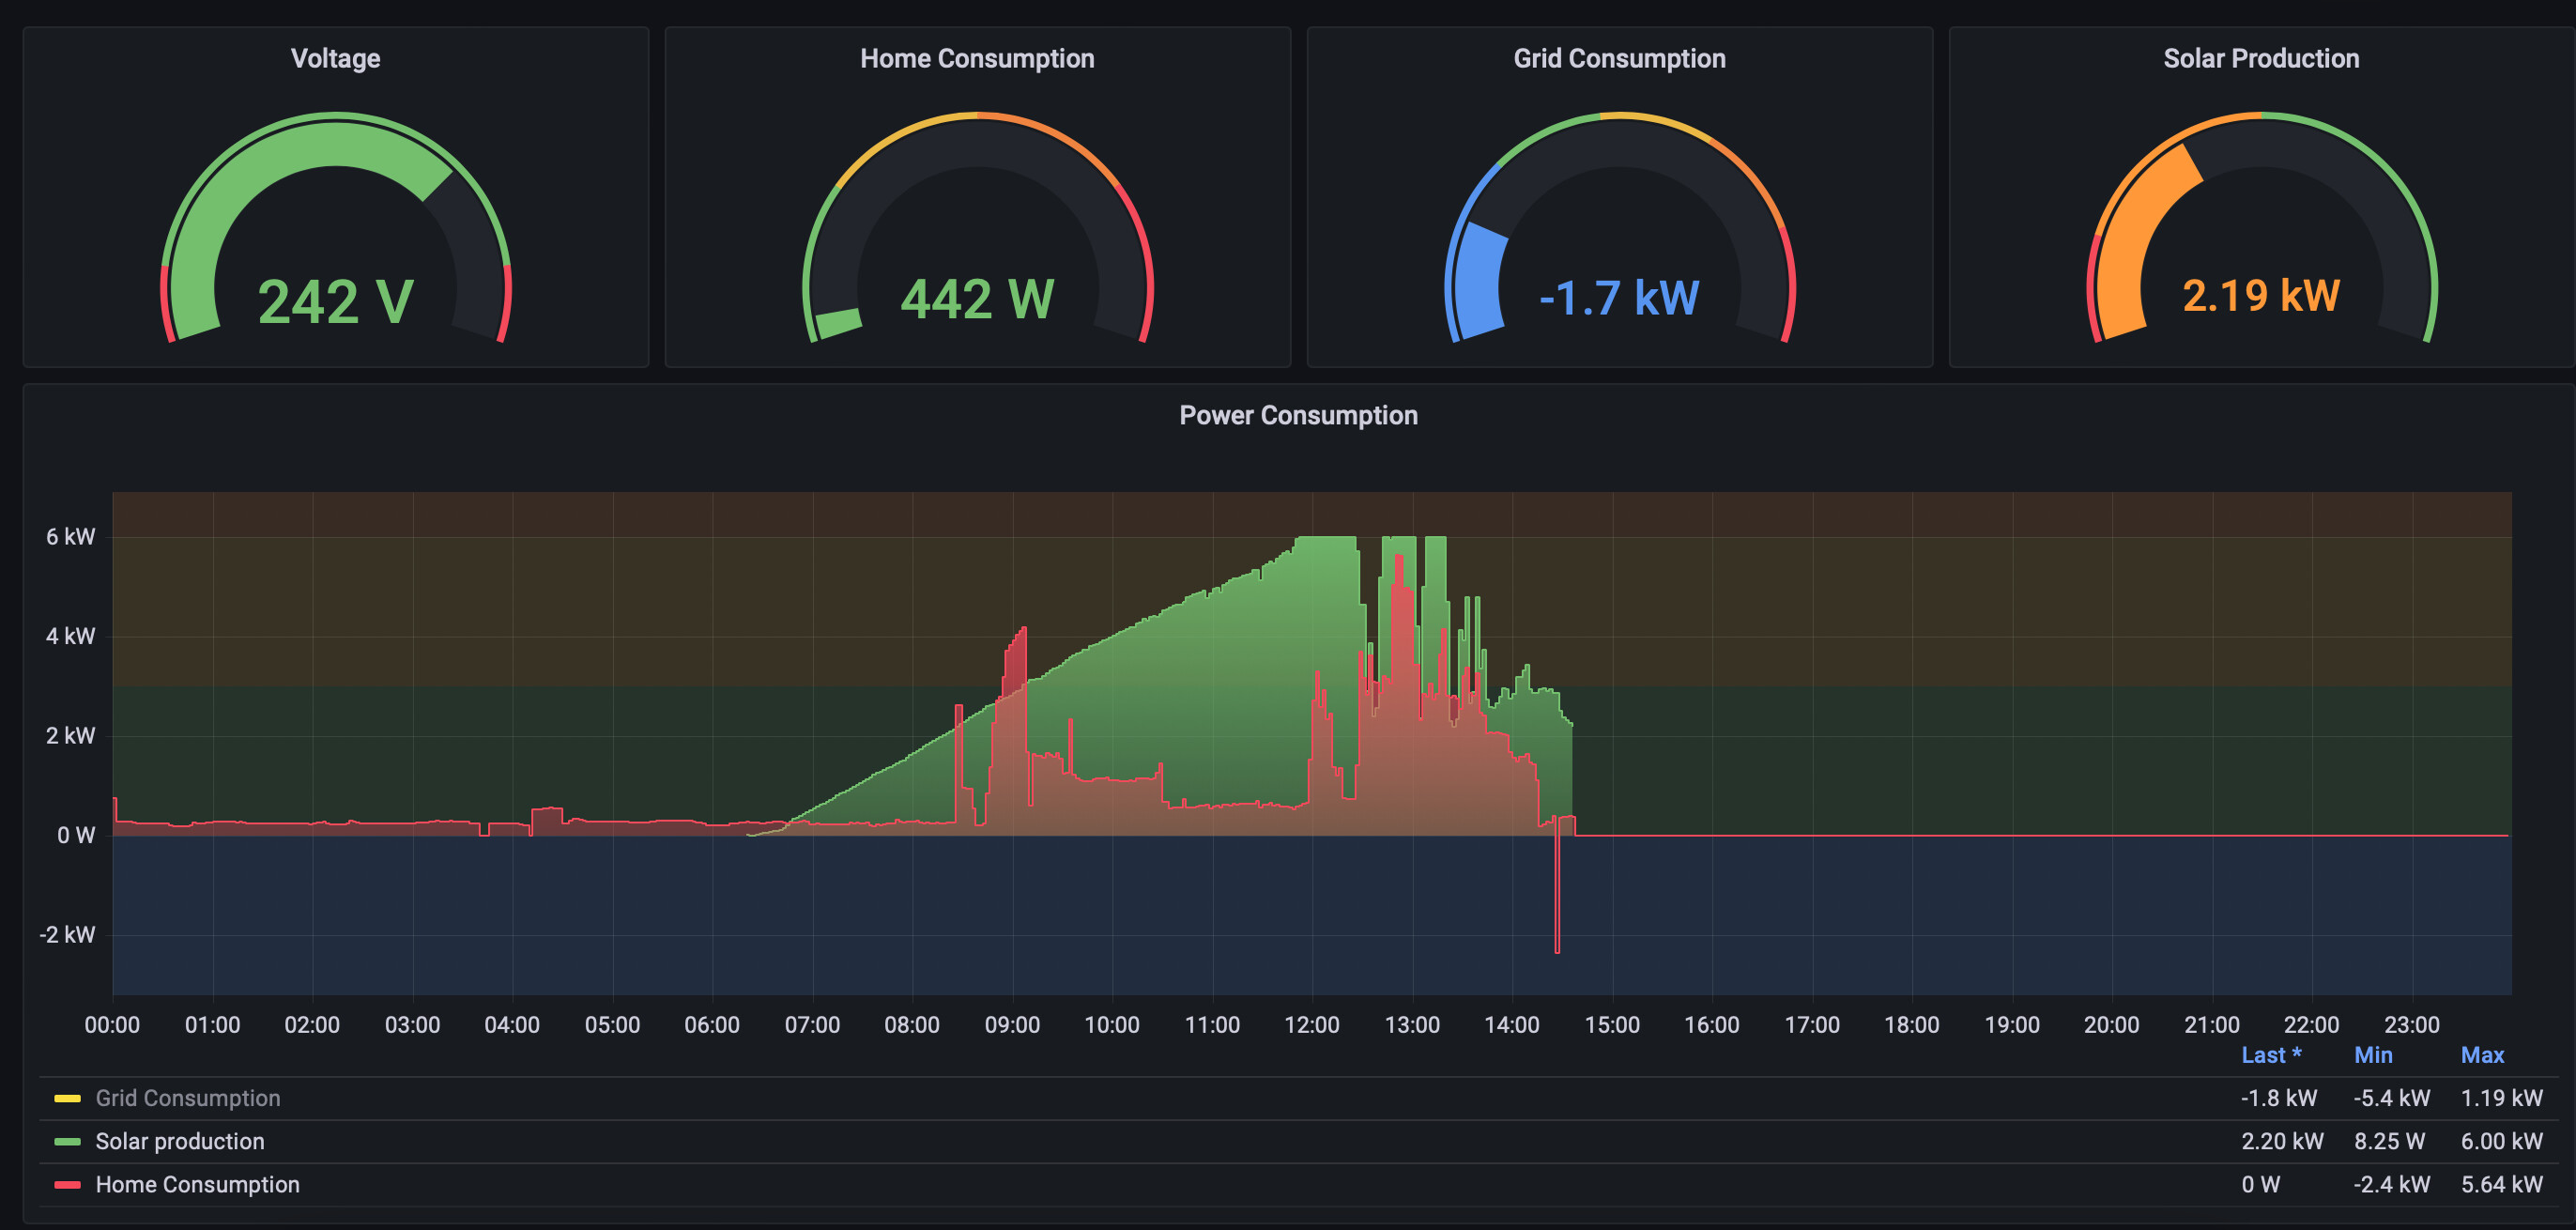Click the red Home Consumption legend swatch
This screenshot has height=1230, width=2576.
pyautogui.click(x=67, y=1184)
